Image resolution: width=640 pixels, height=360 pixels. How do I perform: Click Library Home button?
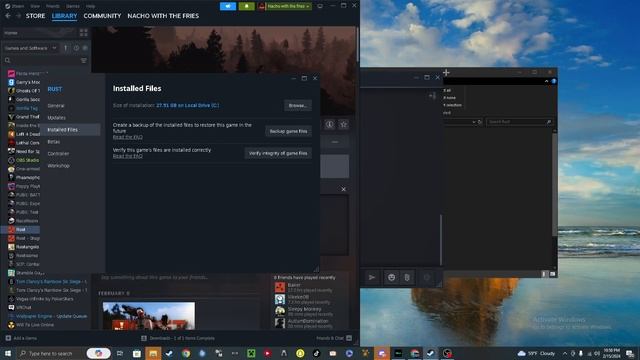pyautogui.click(x=39, y=33)
